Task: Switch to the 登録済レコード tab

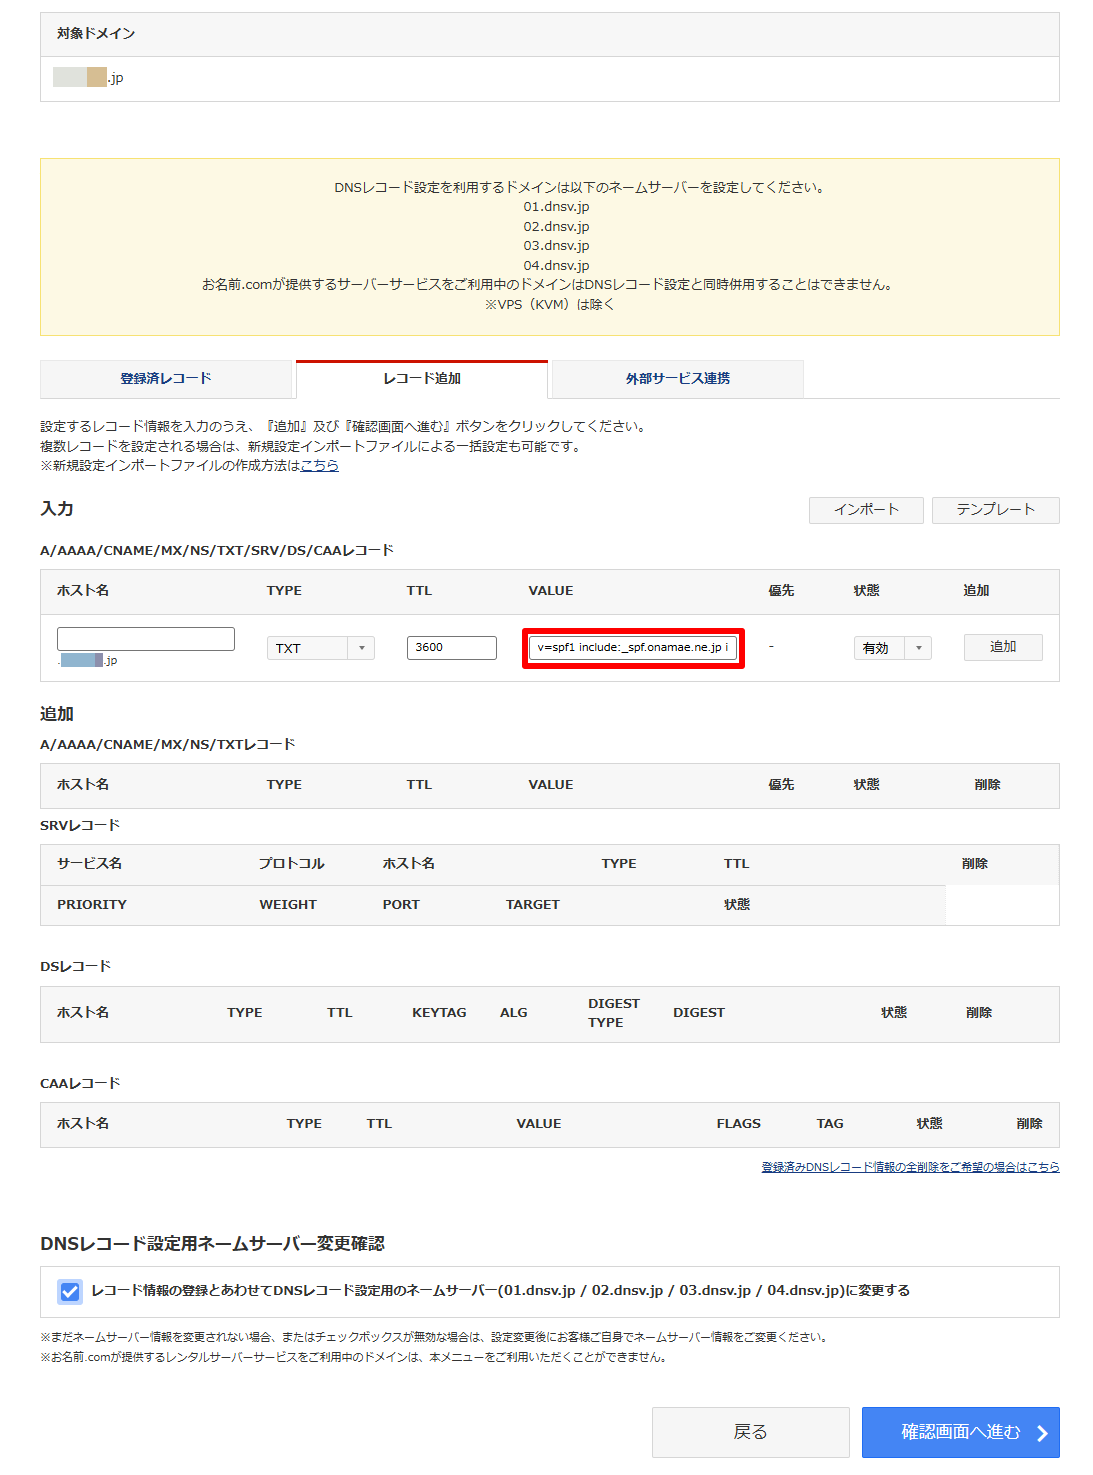Action: tap(166, 379)
